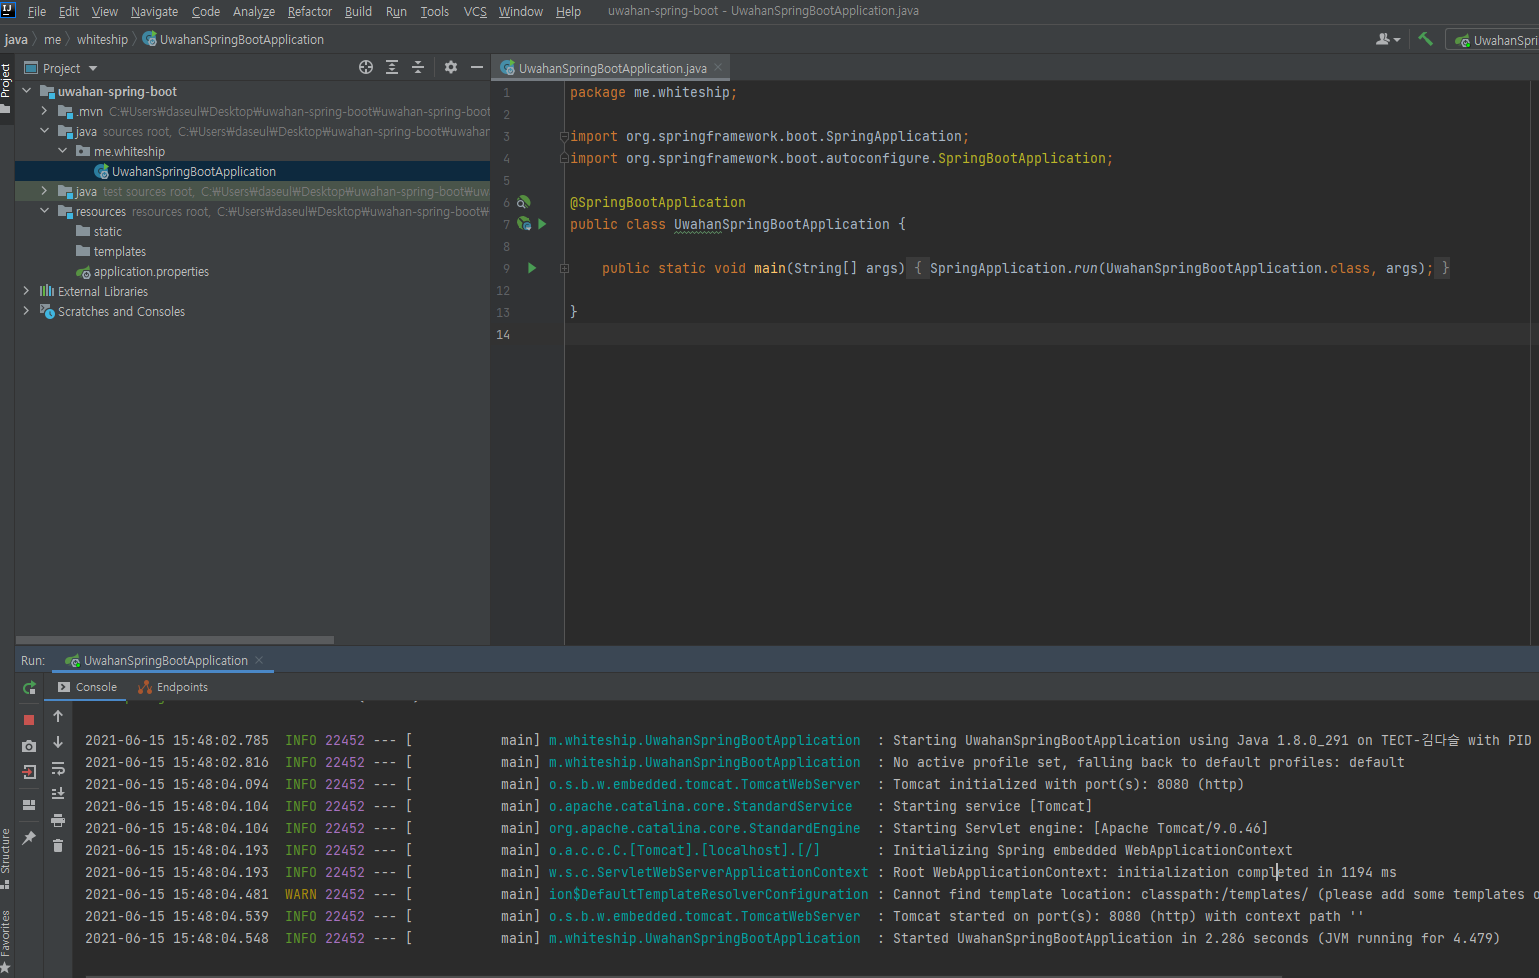This screenshot has width=1539, height=978.
Task: Open the Build menu
Action: pos(358,11)
